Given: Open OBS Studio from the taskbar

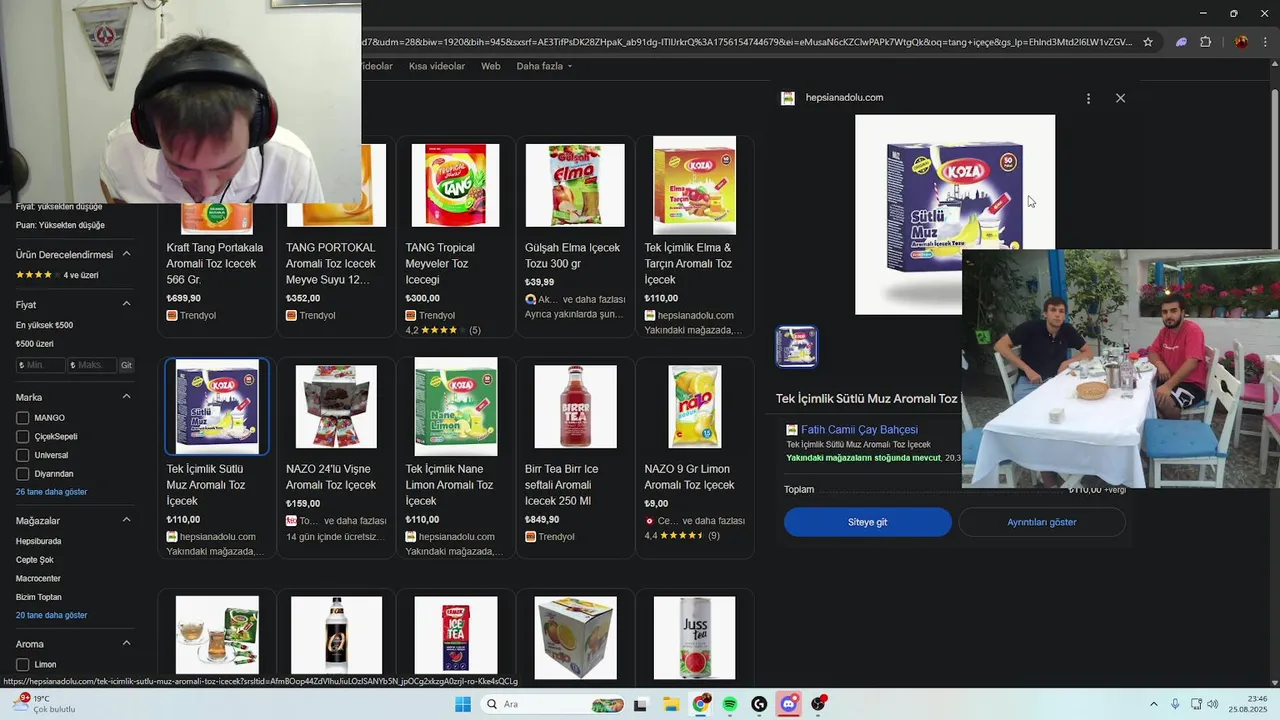Looking at the screenshot, I should 819,704.
